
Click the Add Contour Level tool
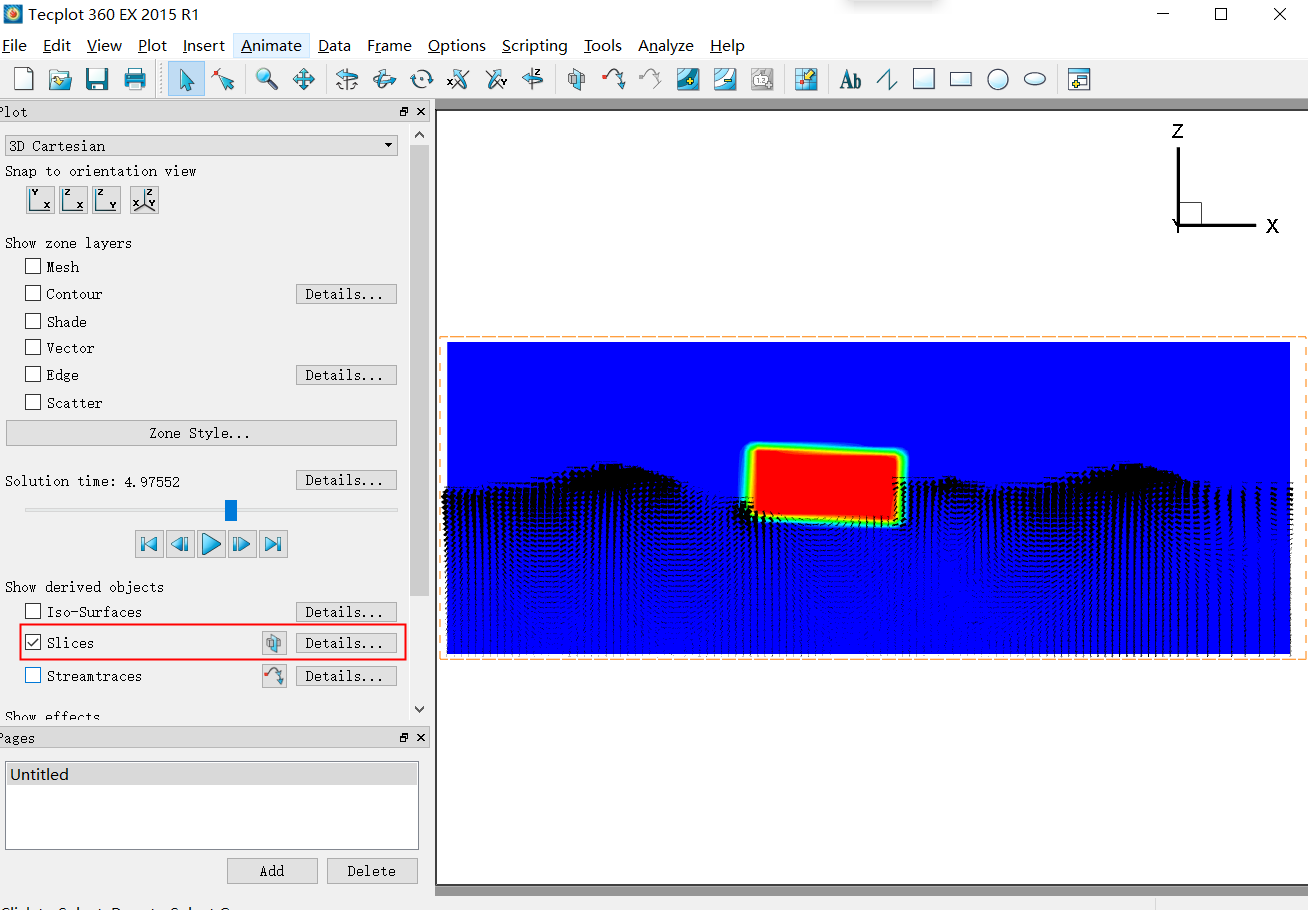687,79
